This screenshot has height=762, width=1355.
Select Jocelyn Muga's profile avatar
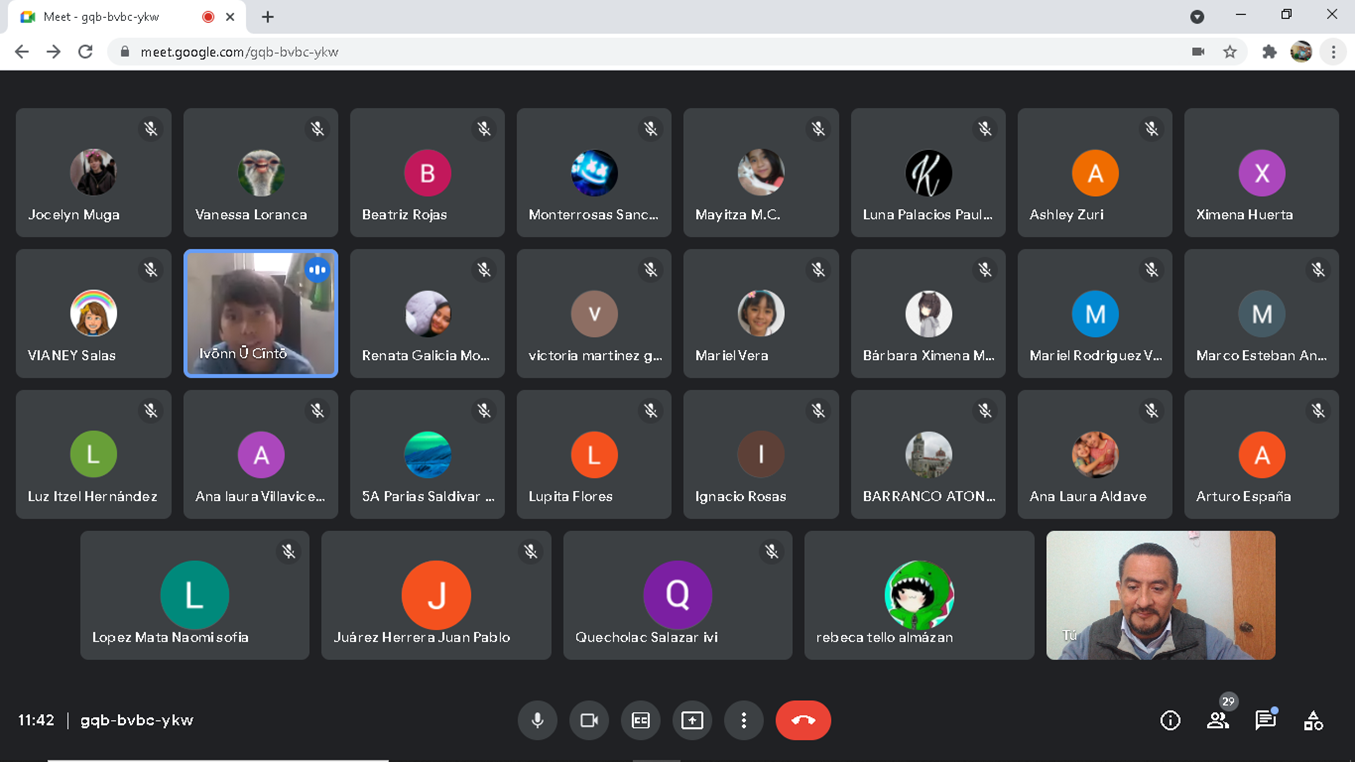tap(93, 173)
